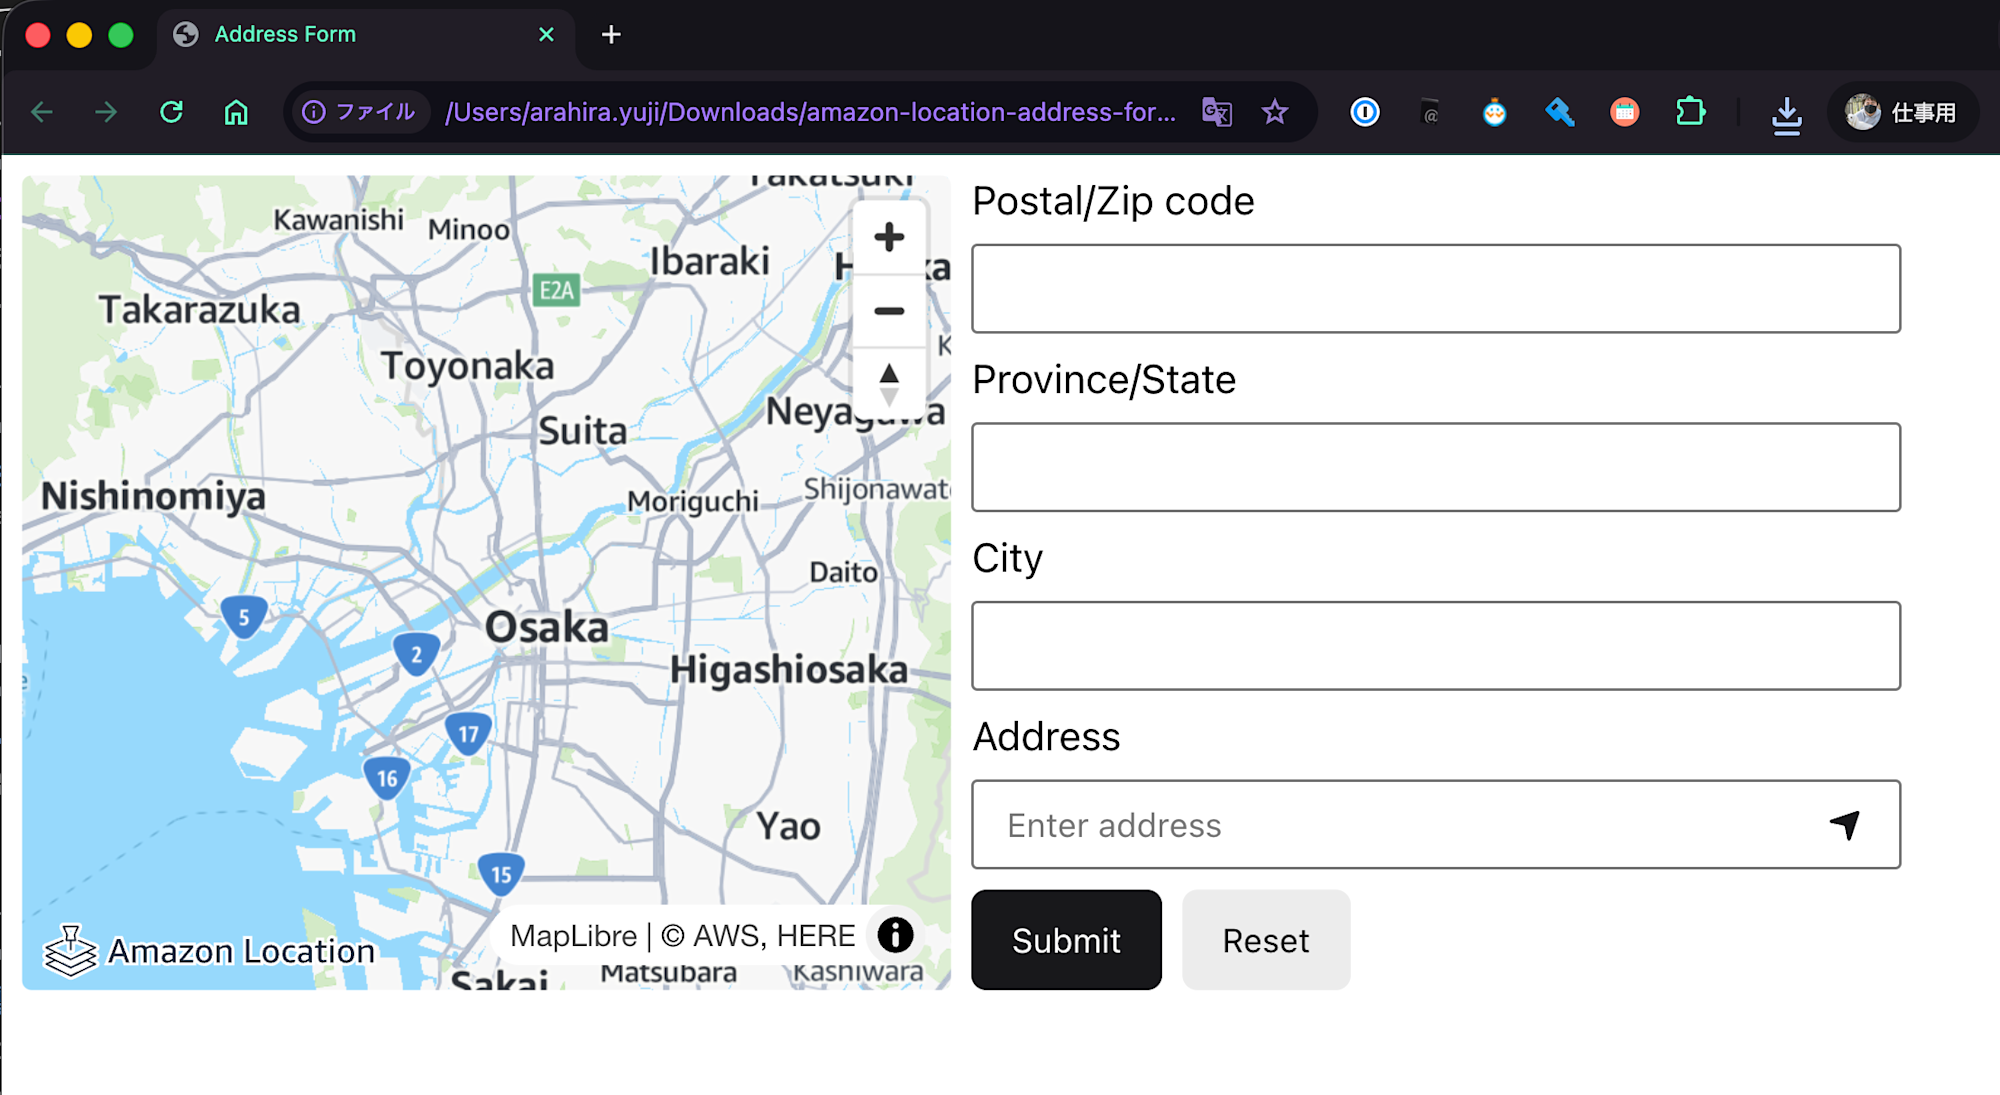The height and width of the screenshot is (1095, 2000).
Task: Open Google Translate in the address bar
Action: pos(1216,112)
